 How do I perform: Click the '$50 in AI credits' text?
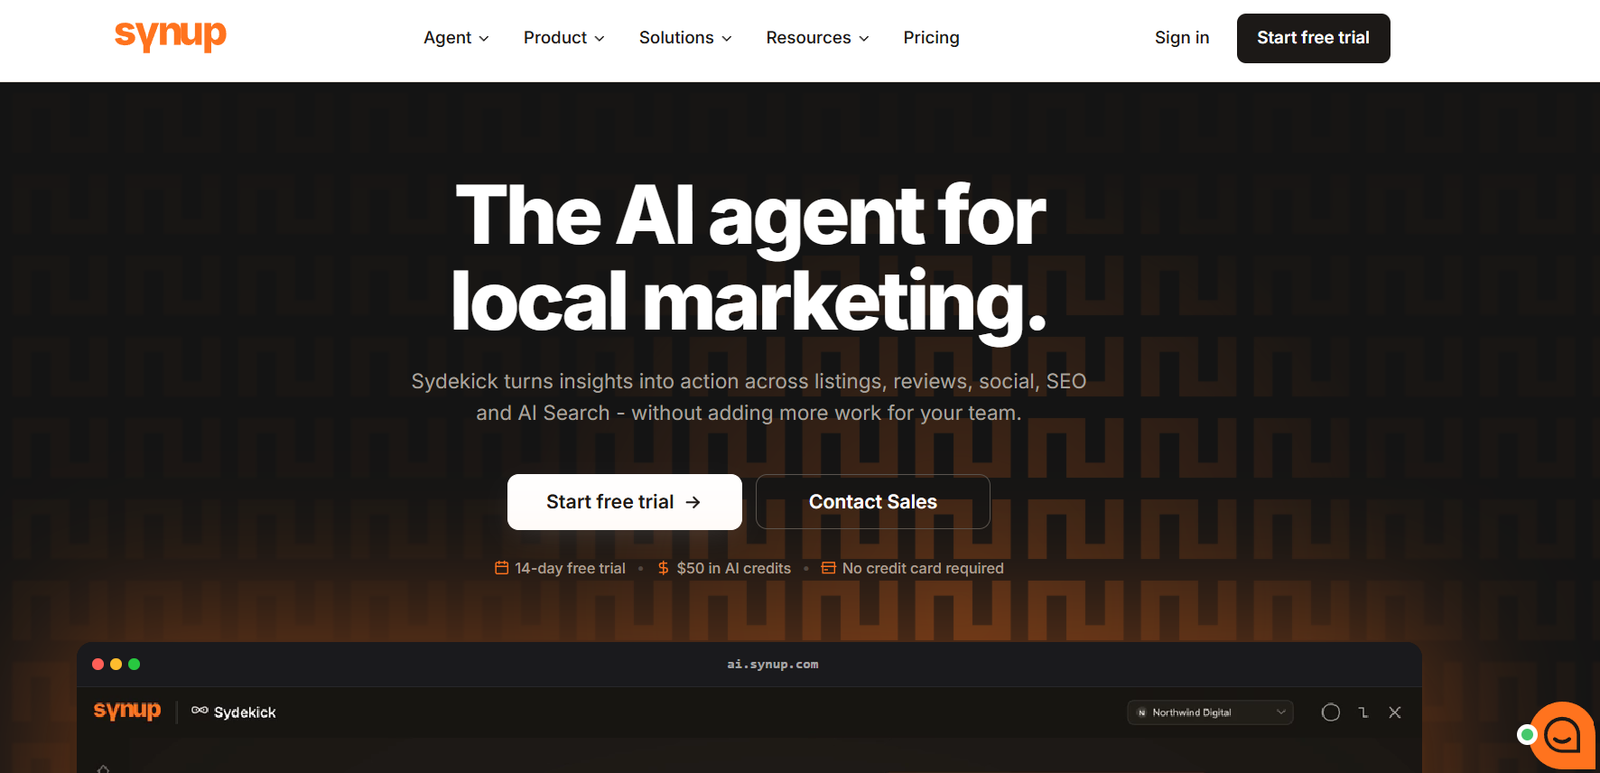pyautogui.click(x=734, y=568)
